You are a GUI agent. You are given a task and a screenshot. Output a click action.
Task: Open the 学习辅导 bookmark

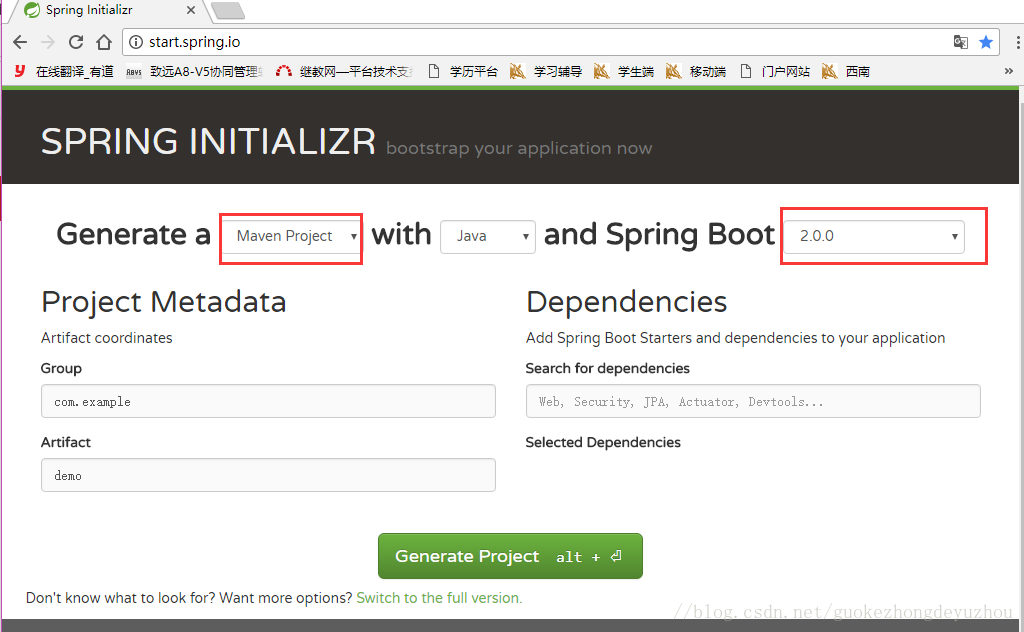coord(546,71)
